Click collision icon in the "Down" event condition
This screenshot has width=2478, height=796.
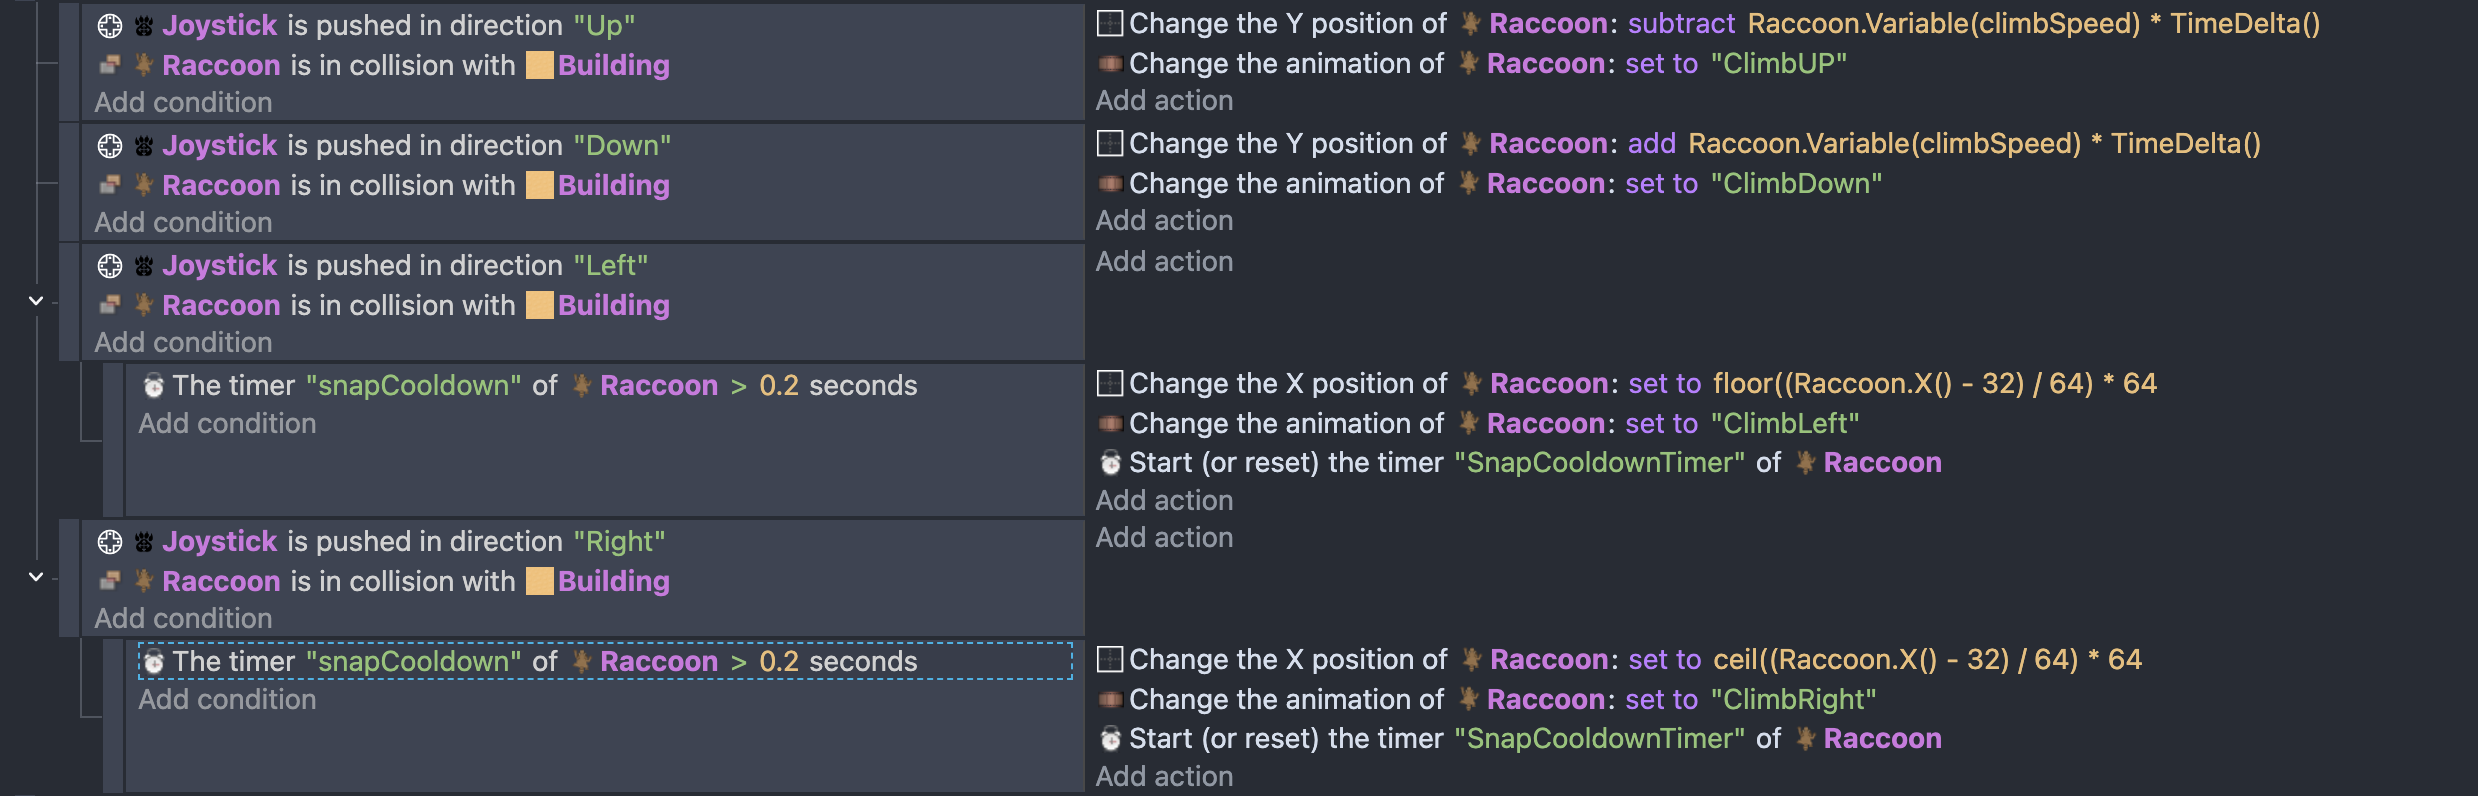click(x=110, y=185)
